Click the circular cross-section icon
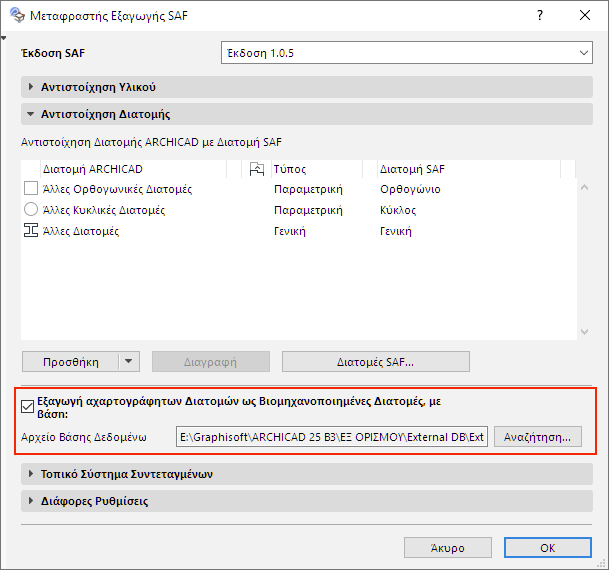The width and height of the screenshot is (609, 570). click(x=31, y=210)
